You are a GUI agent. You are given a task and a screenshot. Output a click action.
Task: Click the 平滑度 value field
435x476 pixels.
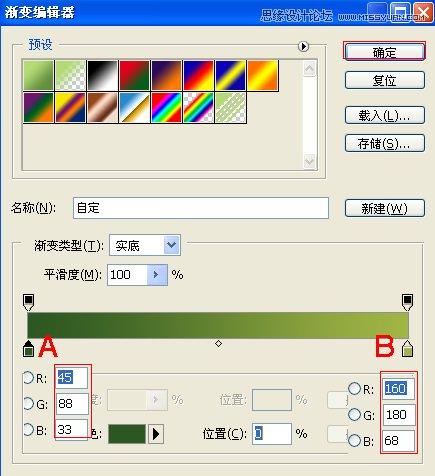(x=127, y=275)
